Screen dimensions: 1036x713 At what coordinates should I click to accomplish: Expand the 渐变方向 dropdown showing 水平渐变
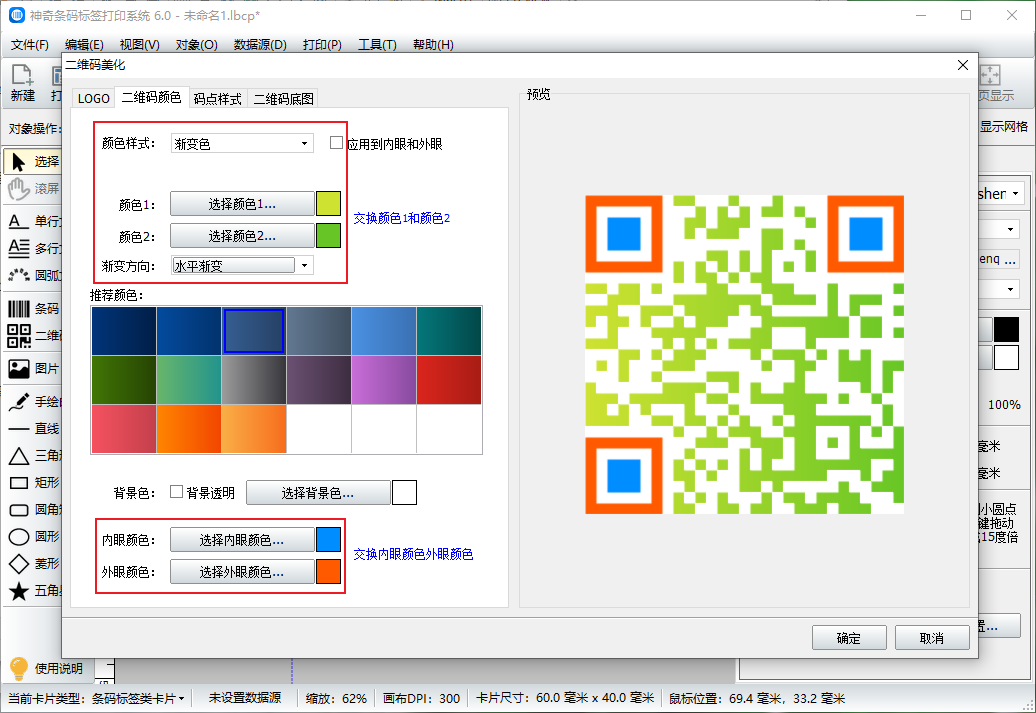[x=242, y=266]
